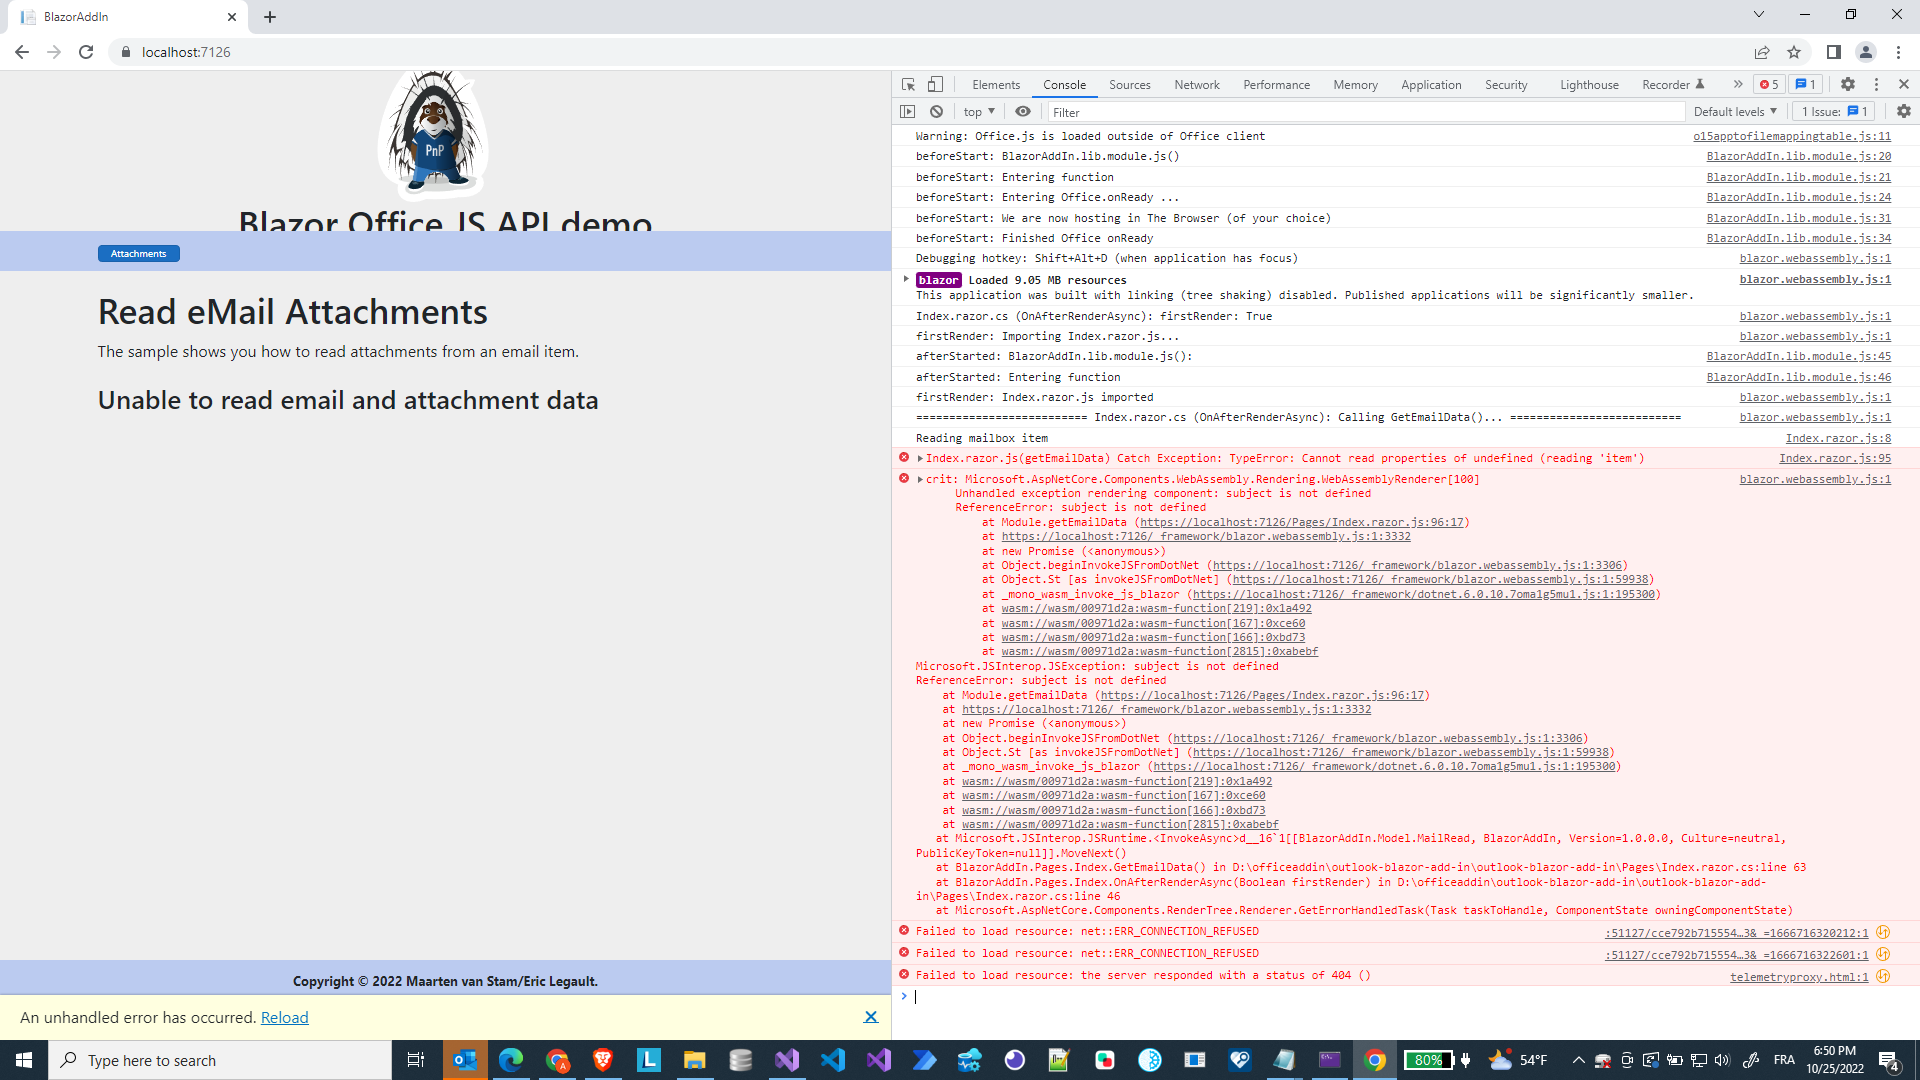This screenshot has width=1920, height=1080.
Task: Click the Reload link in the error banner
Action: [284, 1017]
